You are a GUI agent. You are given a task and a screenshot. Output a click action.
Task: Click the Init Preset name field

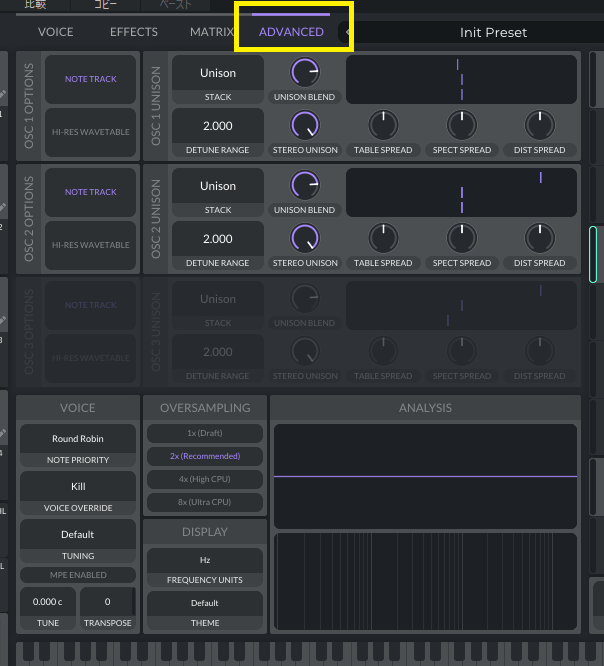click(493, 32)
